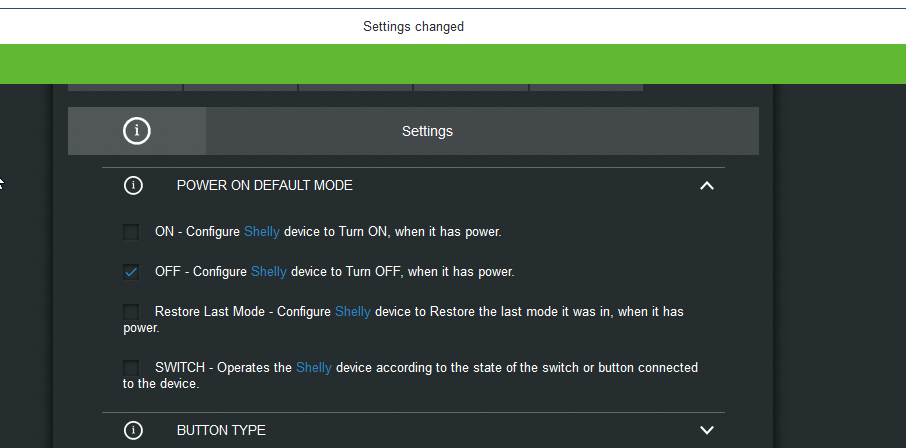Viewport: 906px width, 448px height.
Task: Uncheck the OFF power-on default checkbox
Action: point(131,272)
